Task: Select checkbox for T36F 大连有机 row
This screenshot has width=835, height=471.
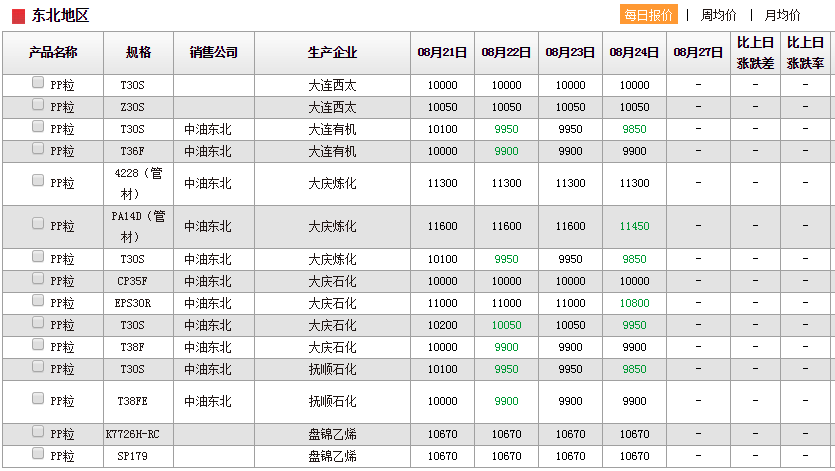Action: click(38, 148)
